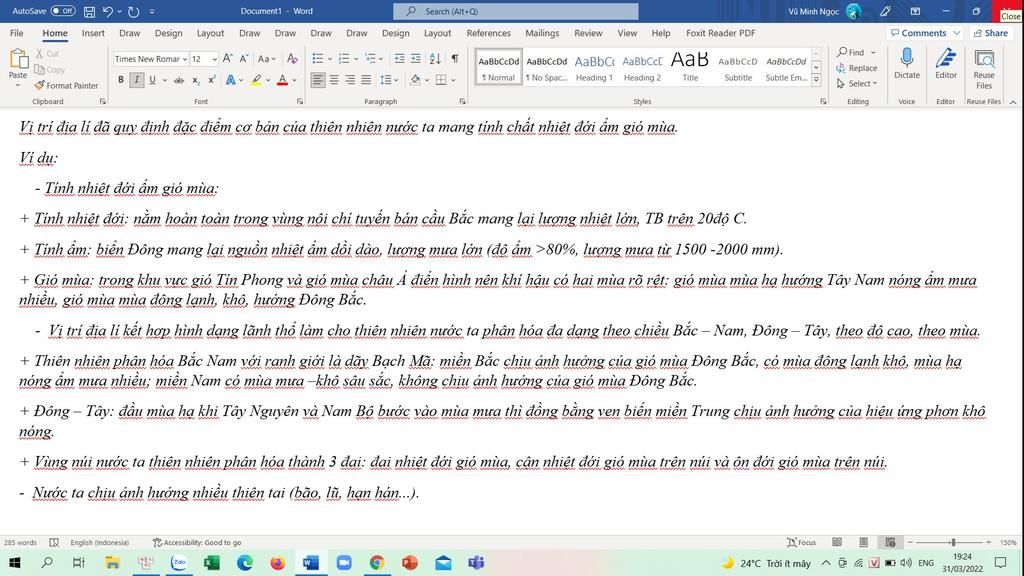Open the font size dropdown
Image resolution: width=1024 pixels, height=576 pixels.
pyautogui.click(x=214, y=59)
